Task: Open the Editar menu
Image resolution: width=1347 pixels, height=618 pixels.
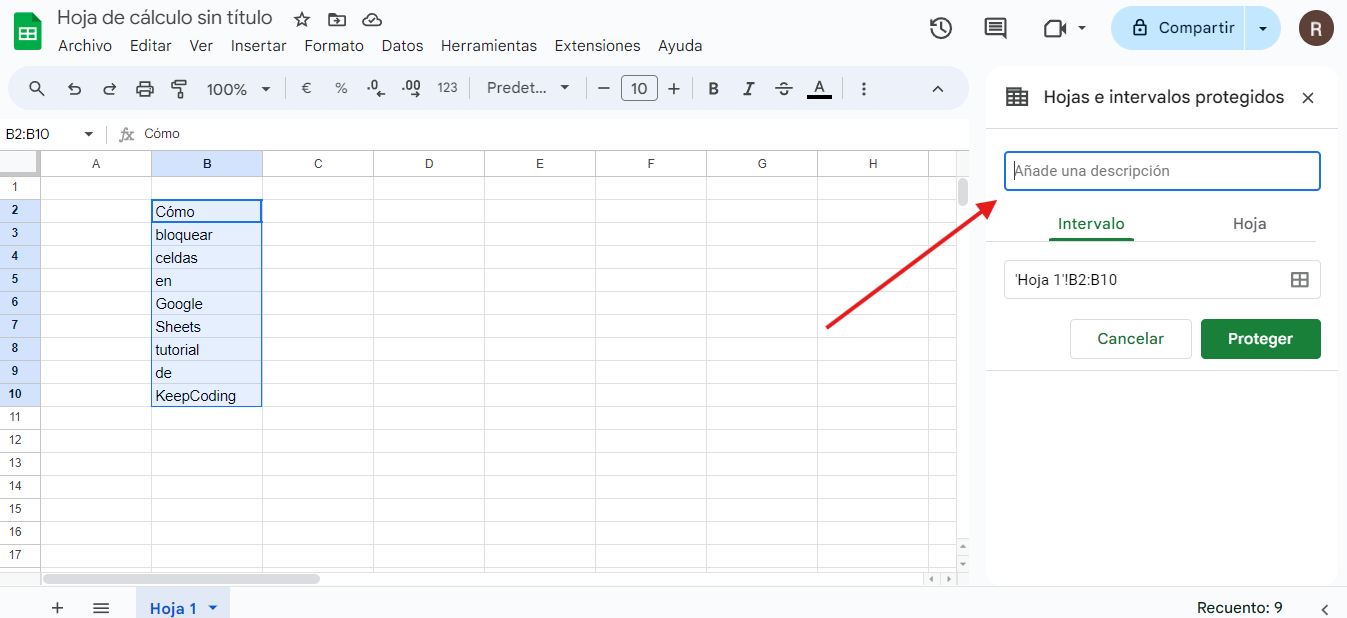Action: coord(151,46)
